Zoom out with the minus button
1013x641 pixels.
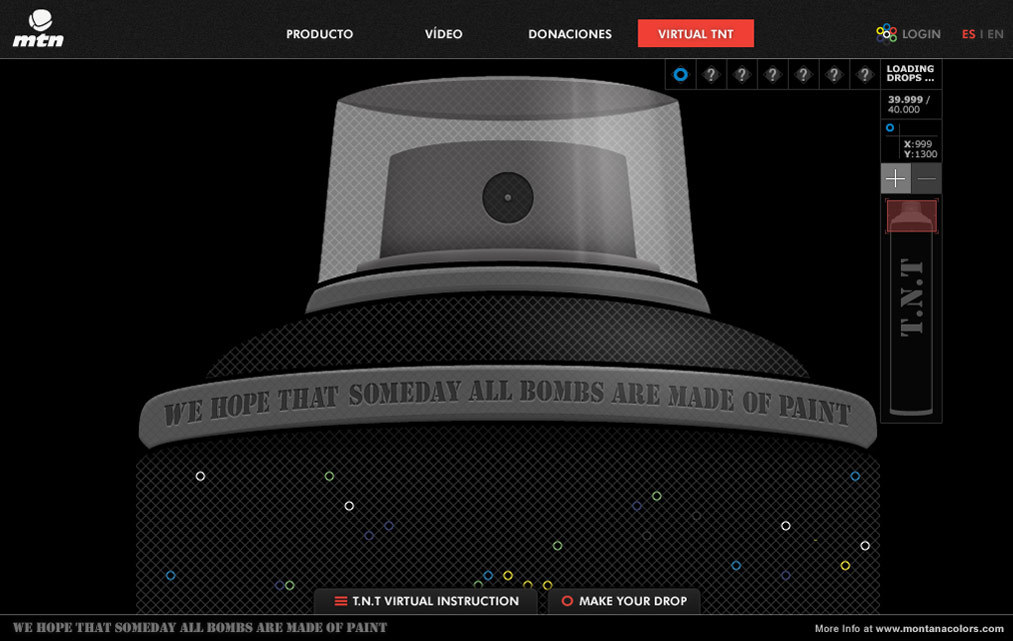pos(927,179)
